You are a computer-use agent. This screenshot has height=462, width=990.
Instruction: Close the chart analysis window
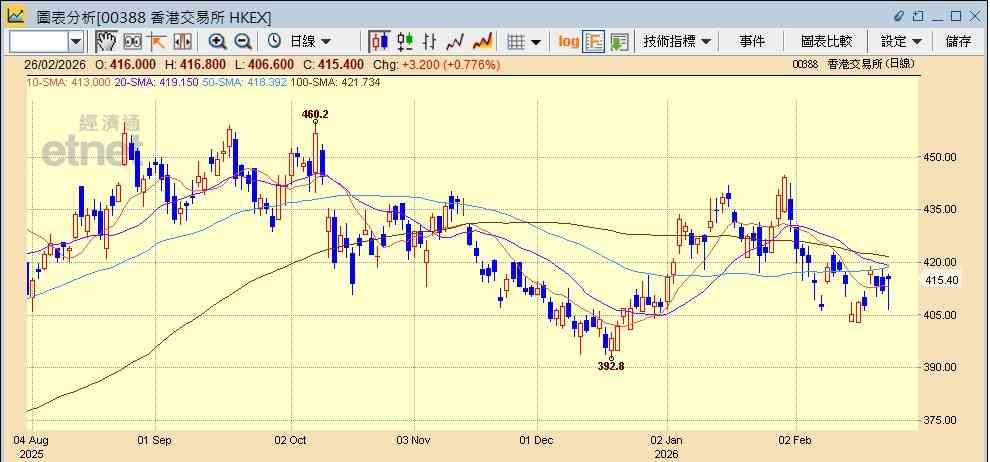click(x=974, y=16)
